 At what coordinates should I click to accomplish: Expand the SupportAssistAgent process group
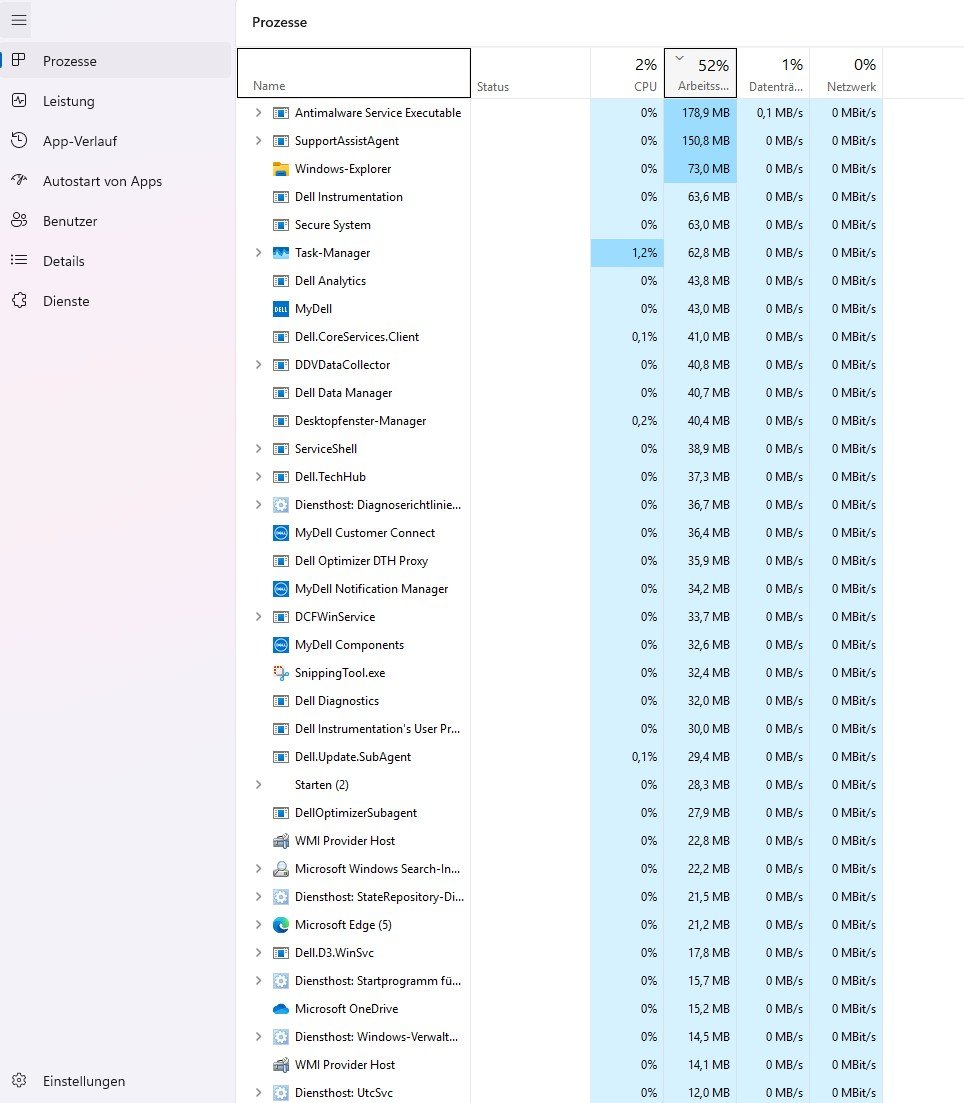[258, 141]
